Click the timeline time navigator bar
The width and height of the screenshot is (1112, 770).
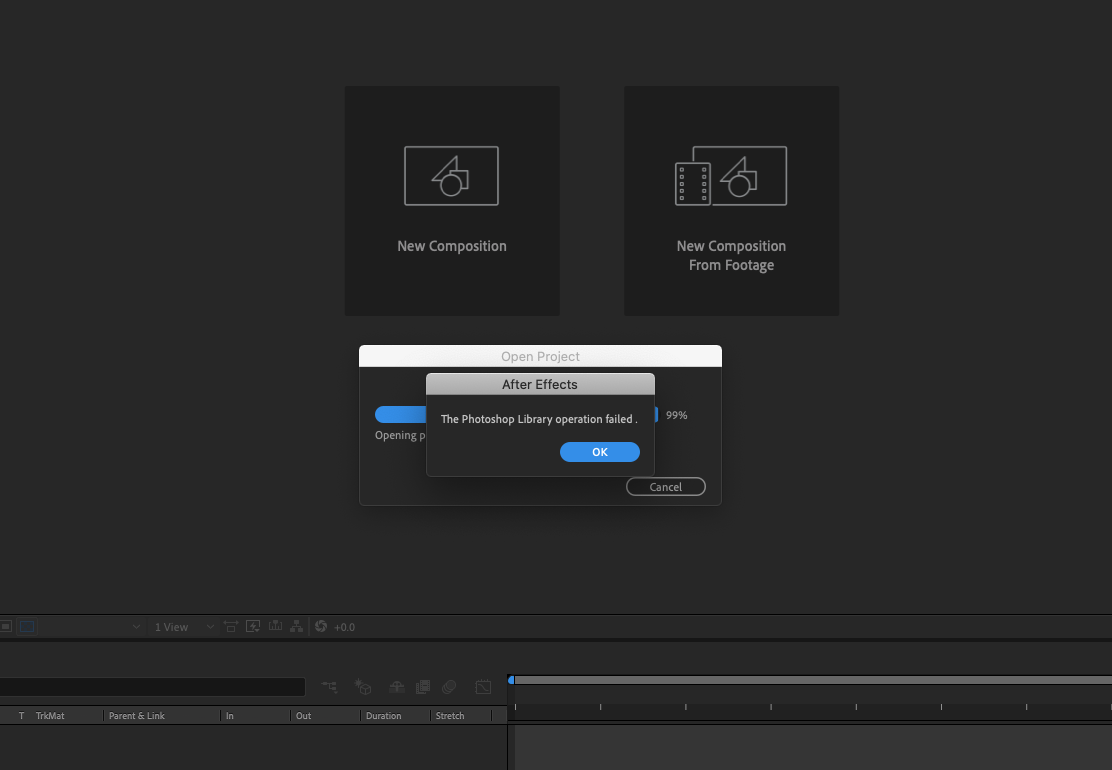coord(813,680)
